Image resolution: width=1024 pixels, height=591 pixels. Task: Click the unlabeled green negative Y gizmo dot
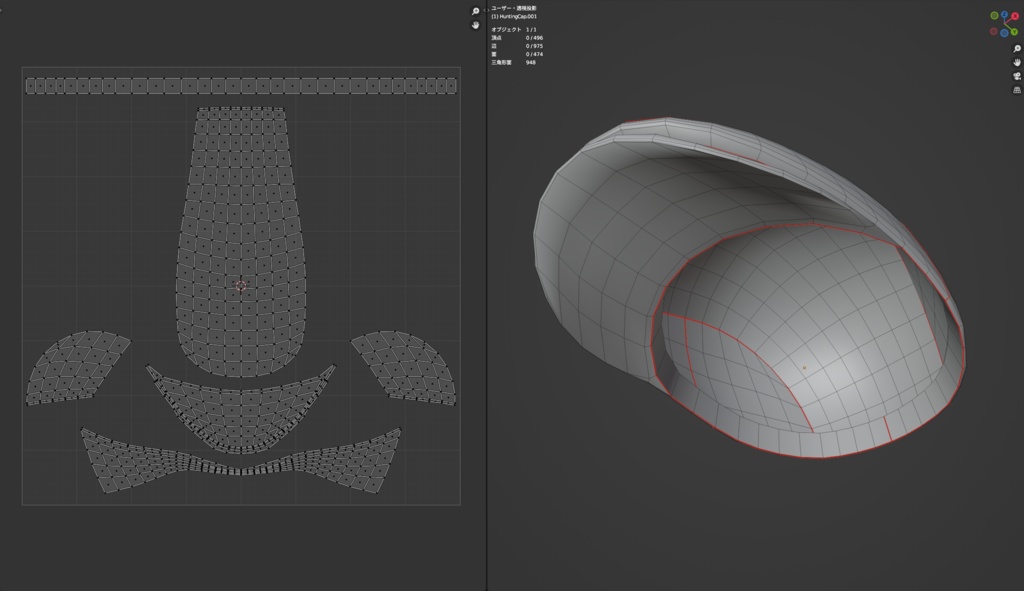click(x=995, y=16)
